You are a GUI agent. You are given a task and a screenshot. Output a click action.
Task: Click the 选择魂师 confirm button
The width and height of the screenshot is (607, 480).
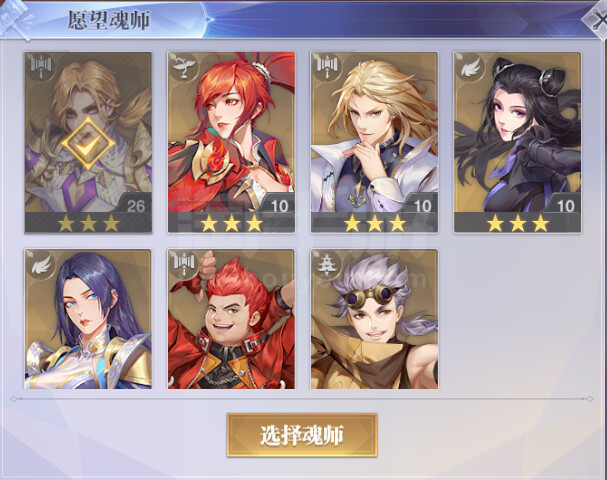pyautogui.click(x=302, y=435)
